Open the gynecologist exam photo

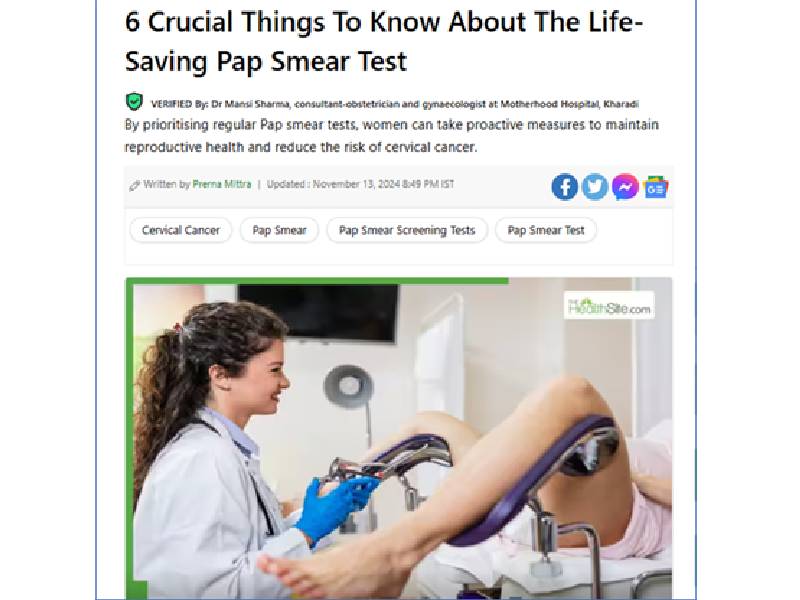(x=398, y=439)
